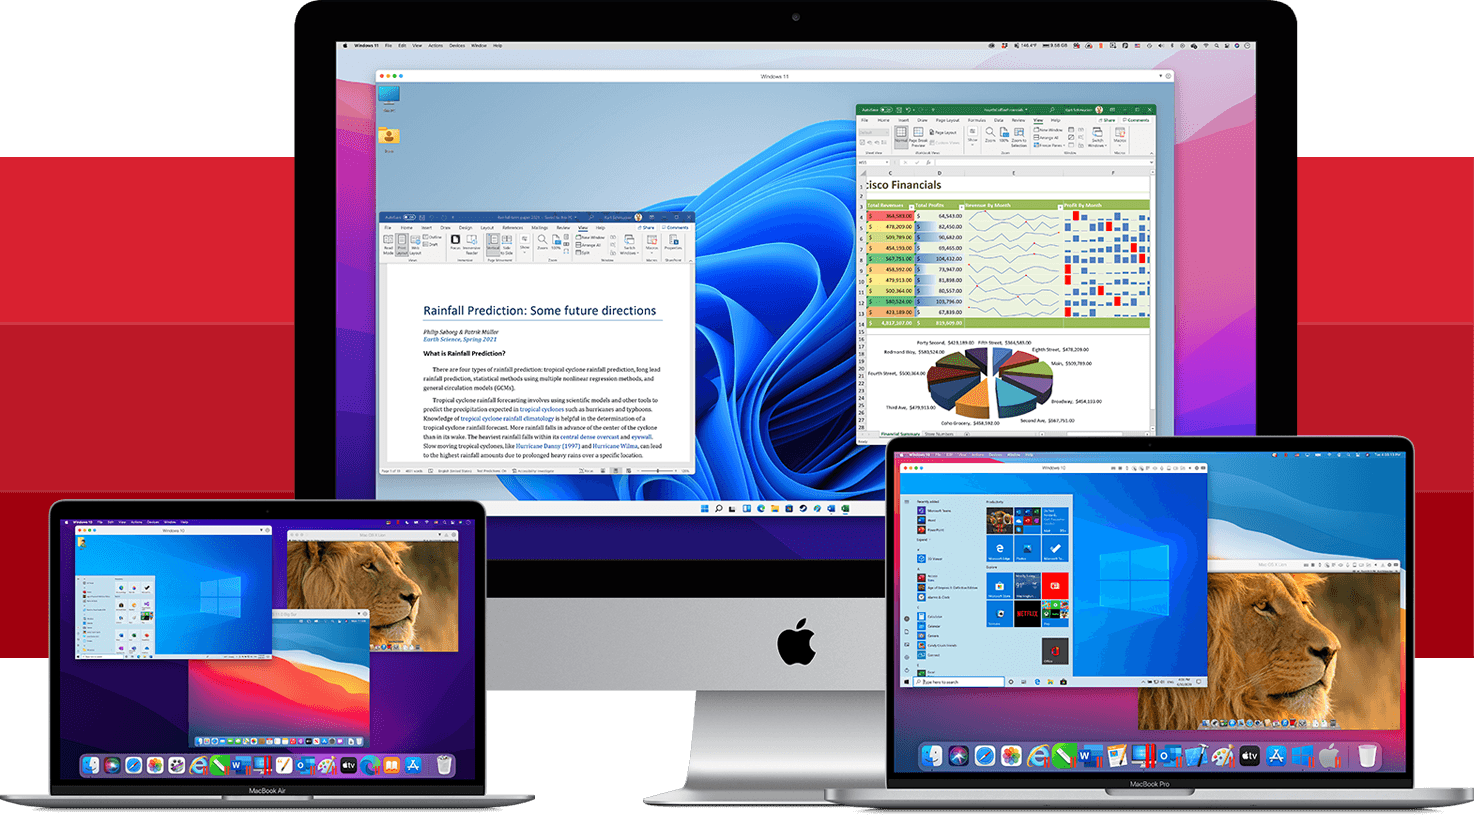The height and width of the screenshot is (816, 1474).
Task: Open user folder icon on Windows 11 desktop
Action: coord(389,139)
